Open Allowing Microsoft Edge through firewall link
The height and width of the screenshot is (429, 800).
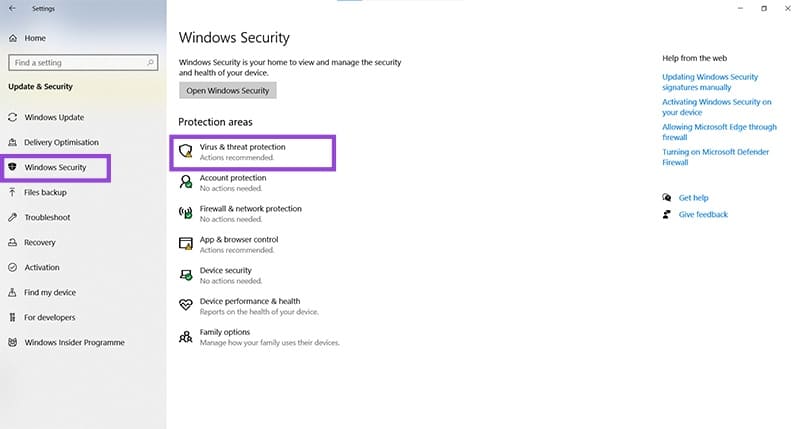click(719, 132)
